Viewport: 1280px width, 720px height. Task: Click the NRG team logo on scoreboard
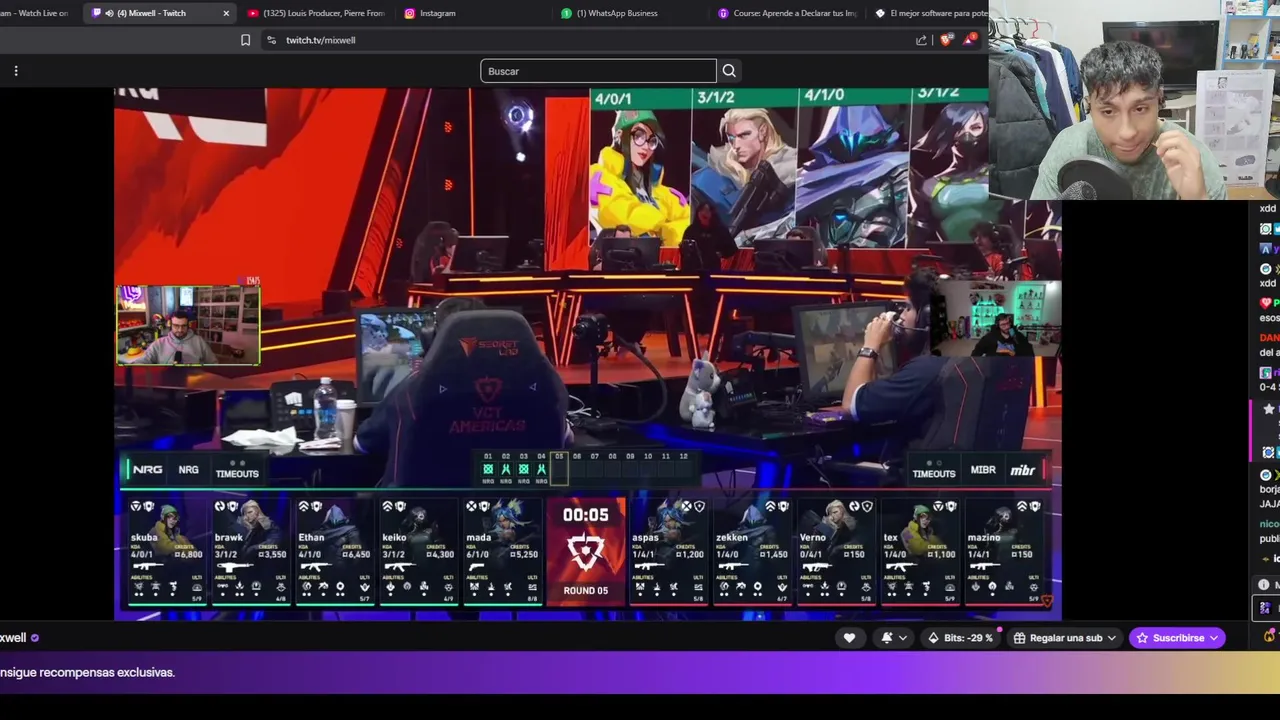pos(147,470)
